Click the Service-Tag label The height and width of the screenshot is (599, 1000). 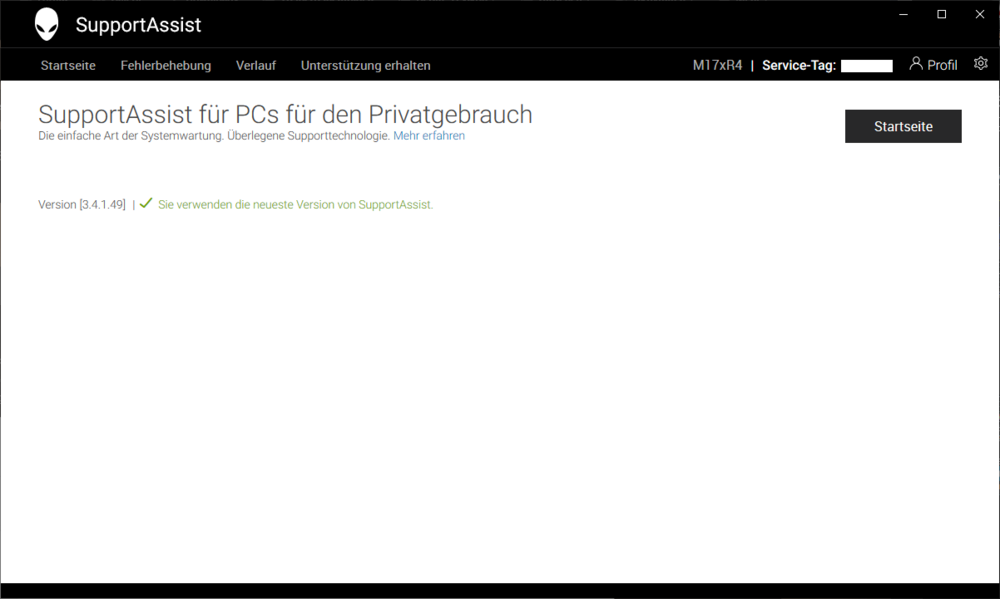(798, 66)
